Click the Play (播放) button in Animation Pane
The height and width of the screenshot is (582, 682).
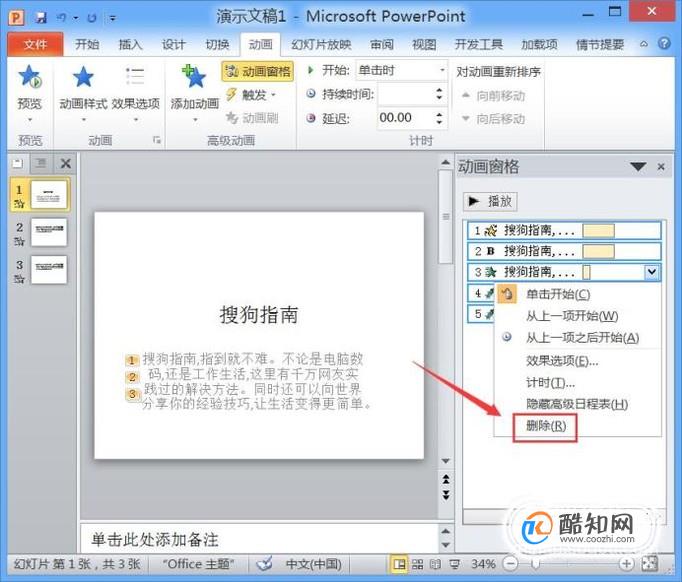[490, 201]
